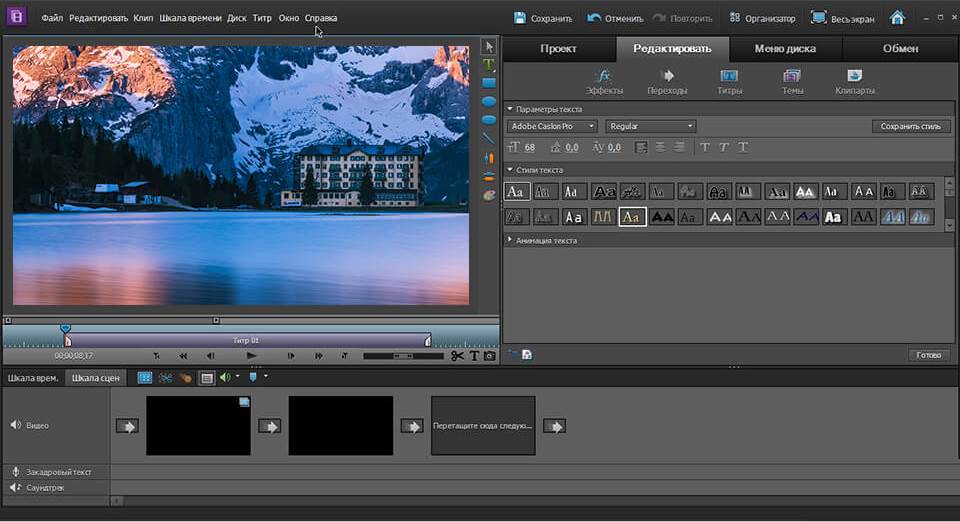Select the arrow Selection tool

489,47
